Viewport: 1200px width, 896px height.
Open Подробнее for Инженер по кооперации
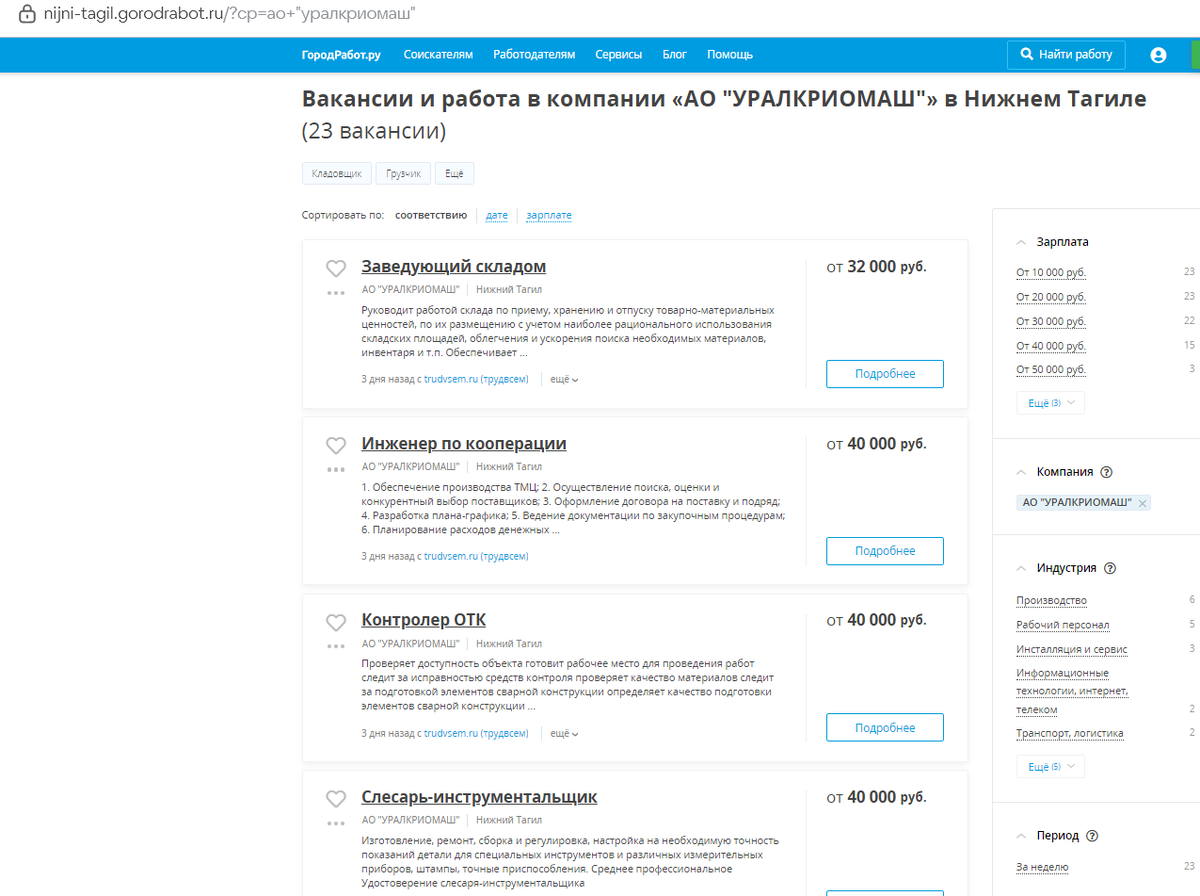pos(885,551)
